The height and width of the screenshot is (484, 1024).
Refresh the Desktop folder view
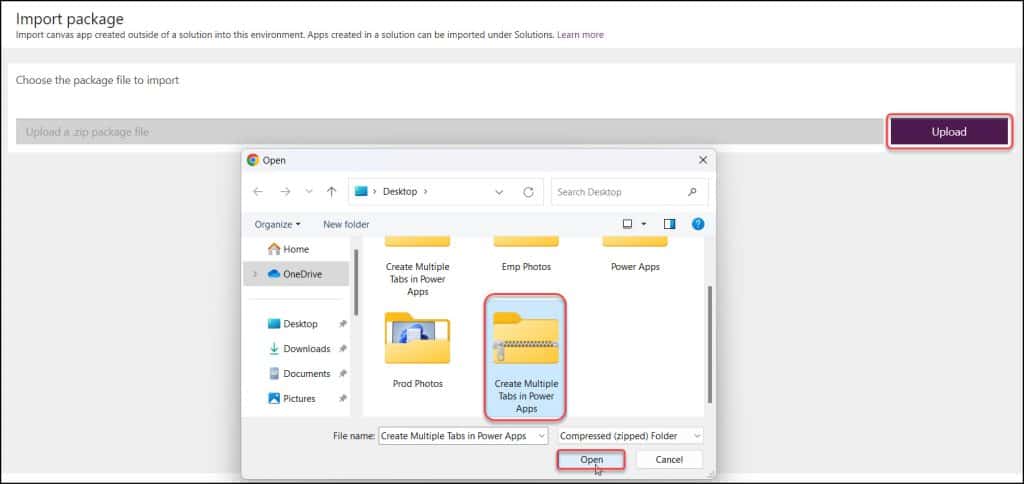click(x=528, y=192)
